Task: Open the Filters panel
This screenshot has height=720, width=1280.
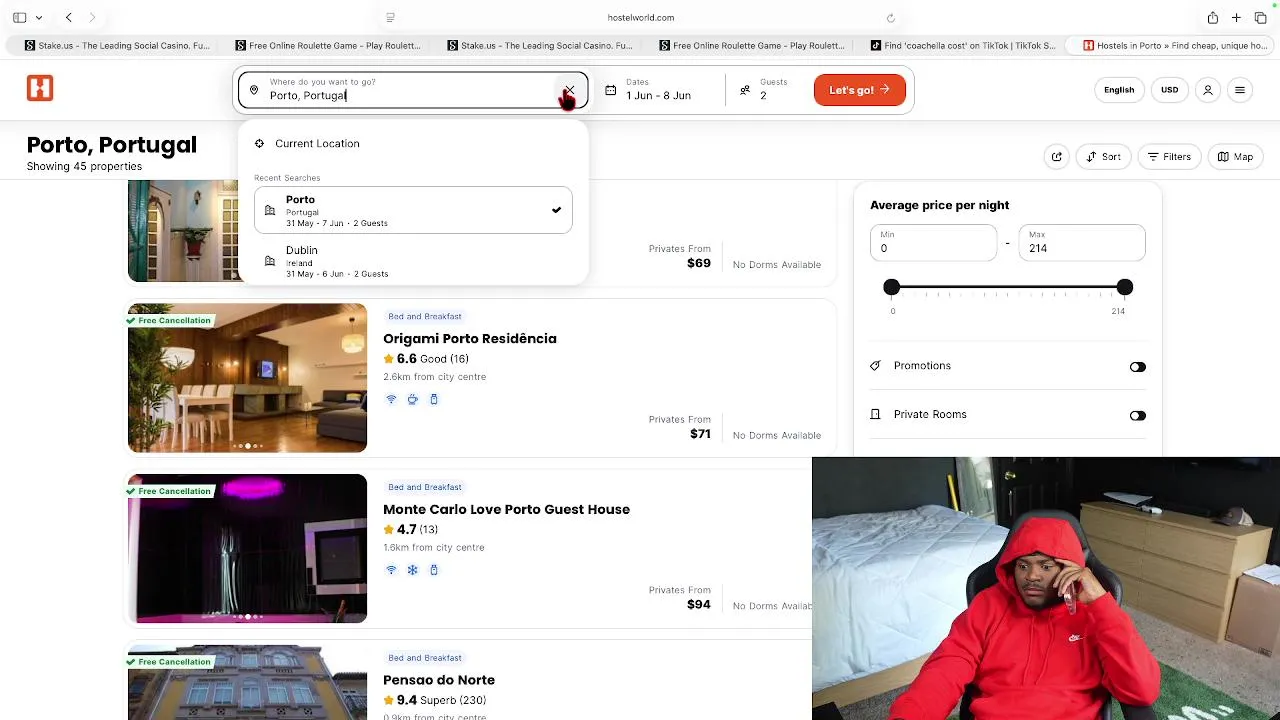Action: click(x=1169, y=157)
